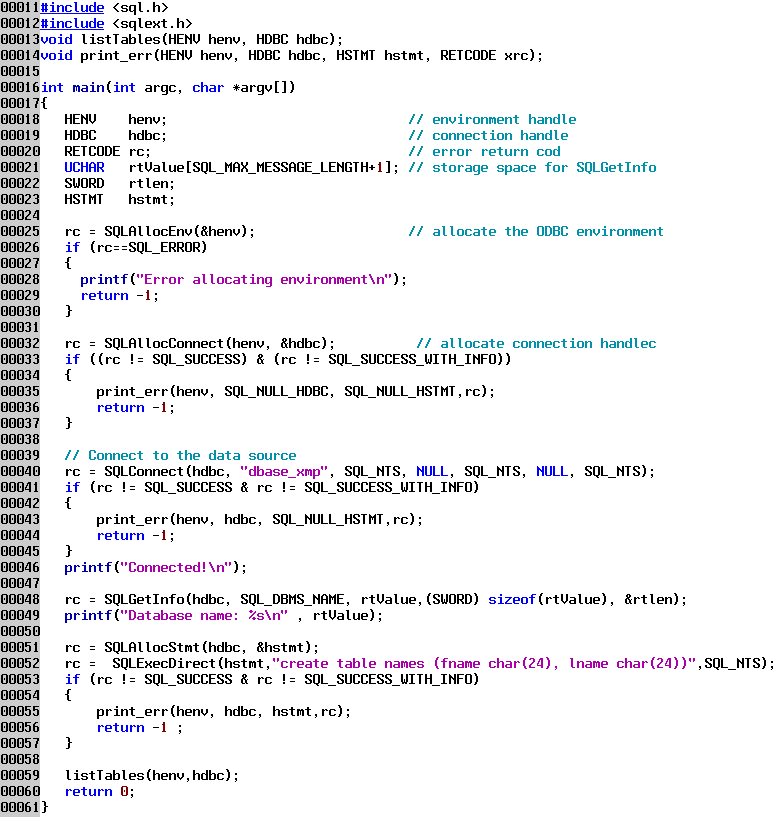Click the comment '// error return cod'

point(485,152)
